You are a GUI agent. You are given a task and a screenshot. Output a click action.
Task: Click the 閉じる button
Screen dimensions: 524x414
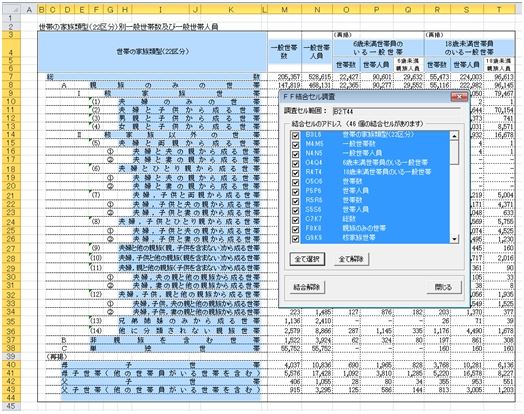pos(443,287)
